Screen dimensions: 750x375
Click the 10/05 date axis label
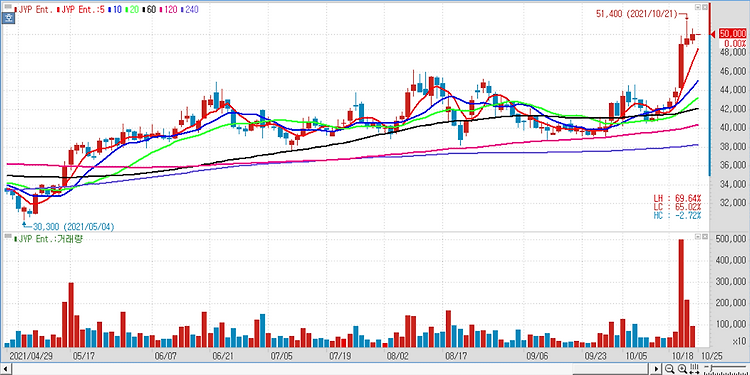637,356
